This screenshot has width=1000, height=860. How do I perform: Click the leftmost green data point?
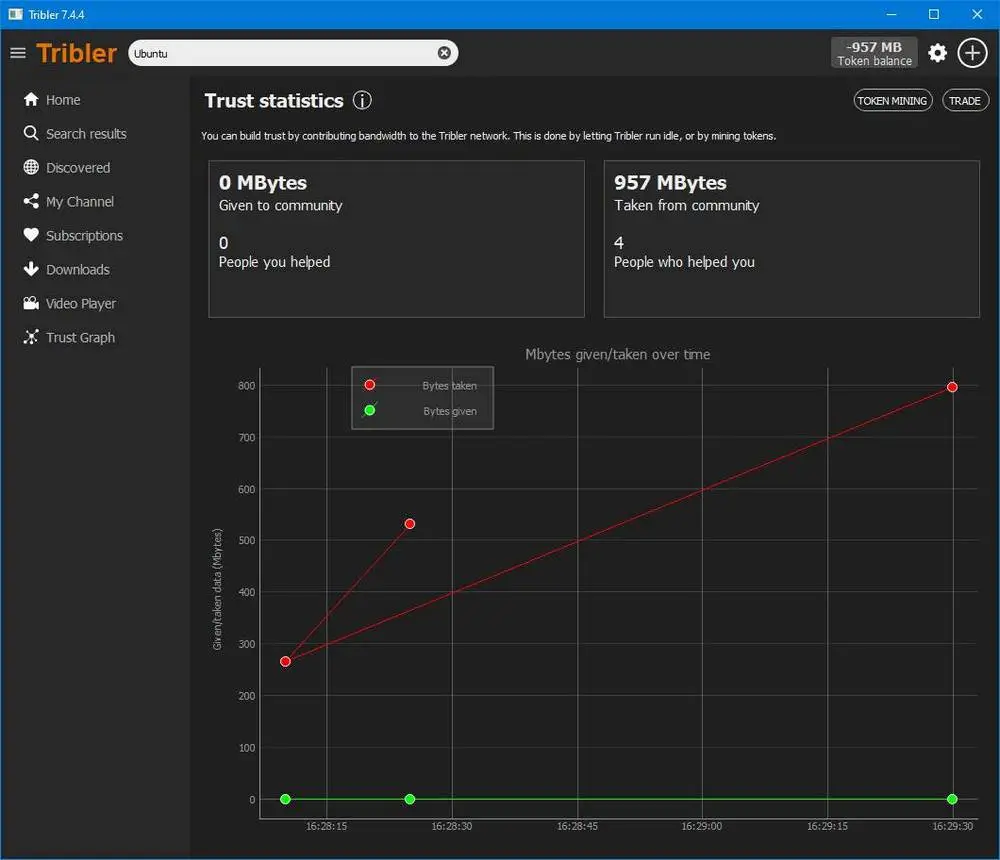point(285,799)
